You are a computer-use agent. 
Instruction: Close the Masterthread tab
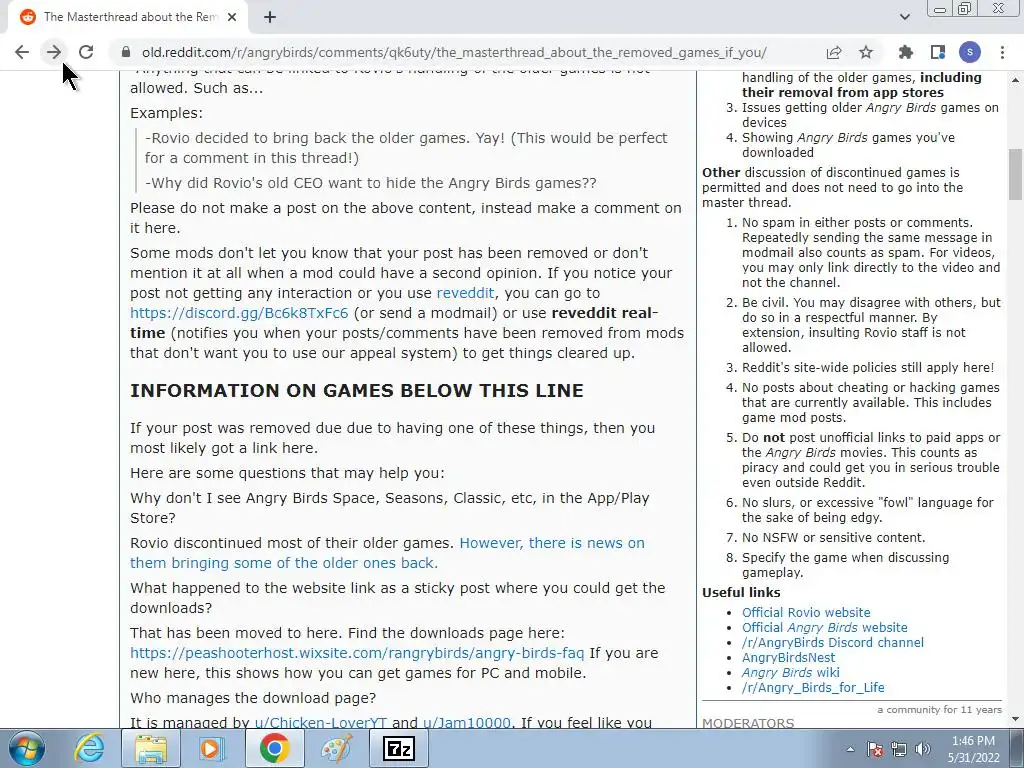[x=232, y=17]
